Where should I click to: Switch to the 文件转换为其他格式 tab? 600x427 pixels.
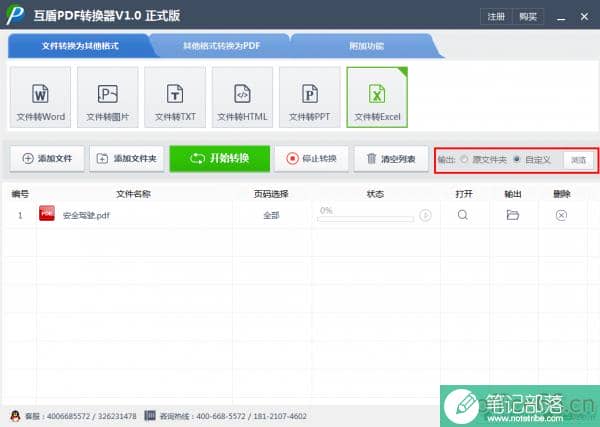pos(80,46)
